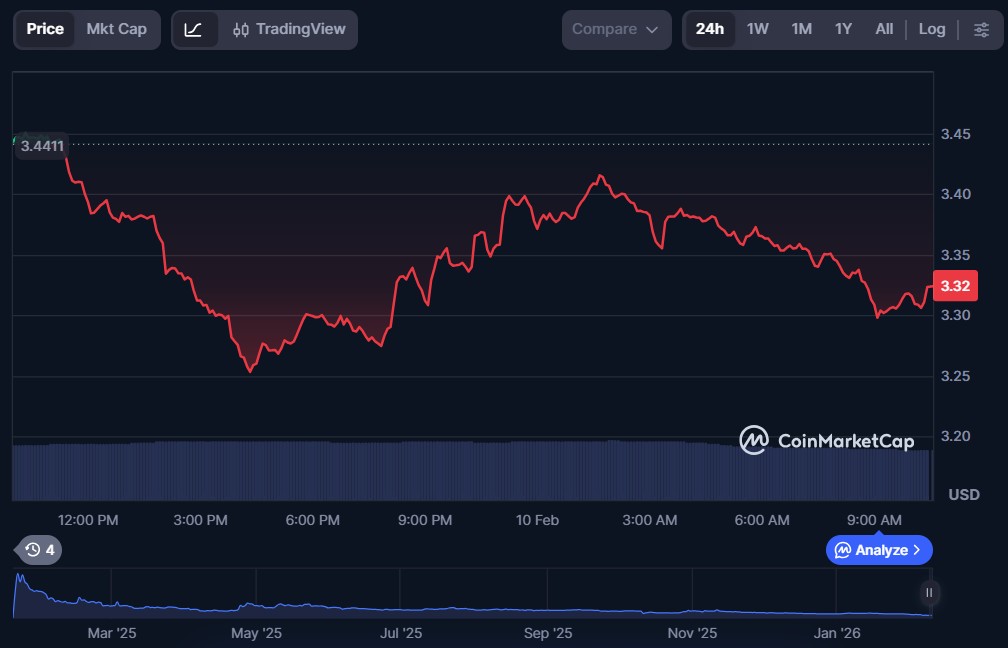Click the red 3.32 current price label
Viewport: 1008px width, 648px height.
pyautogui.click(x=955, y=286)
